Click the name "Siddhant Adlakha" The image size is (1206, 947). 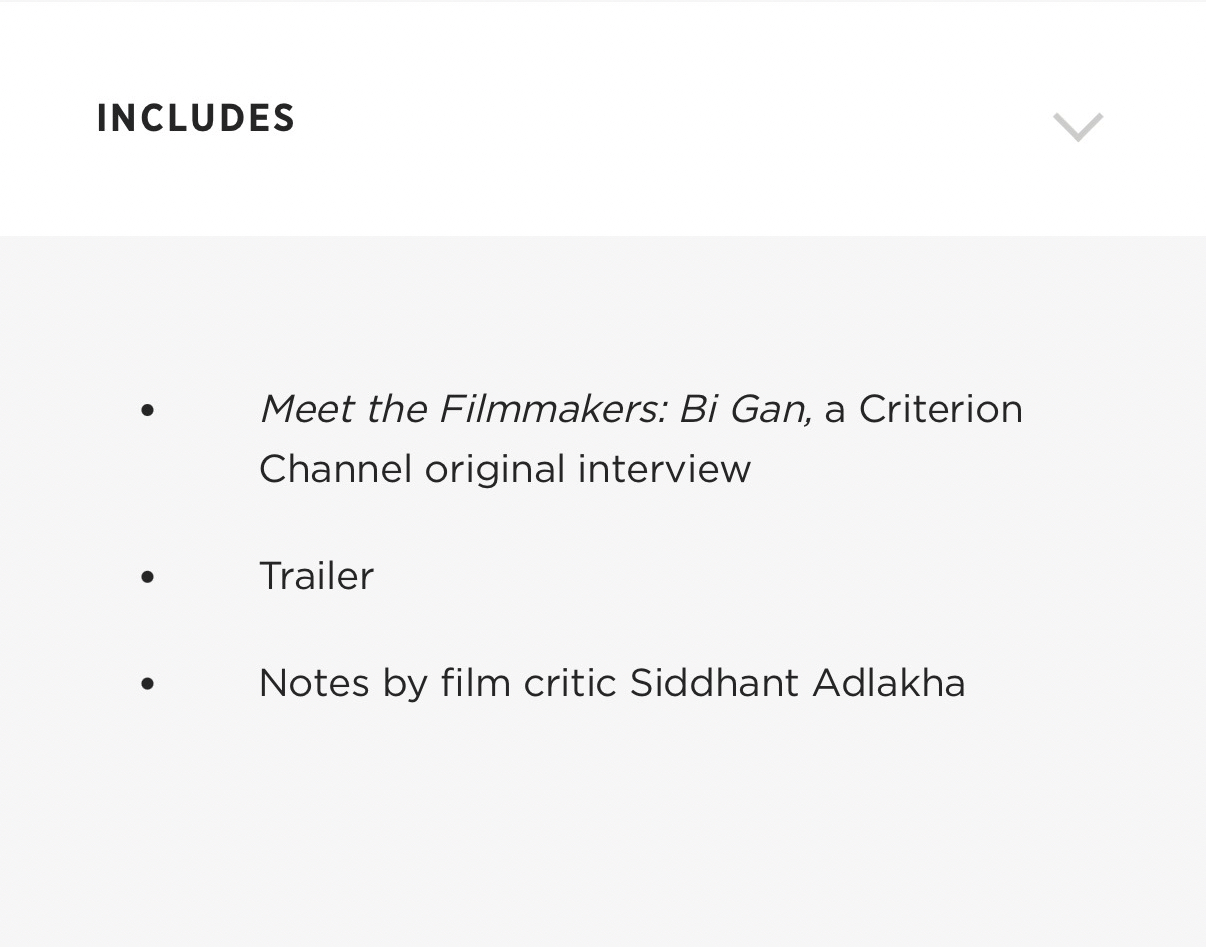click(x=797, y=683)
